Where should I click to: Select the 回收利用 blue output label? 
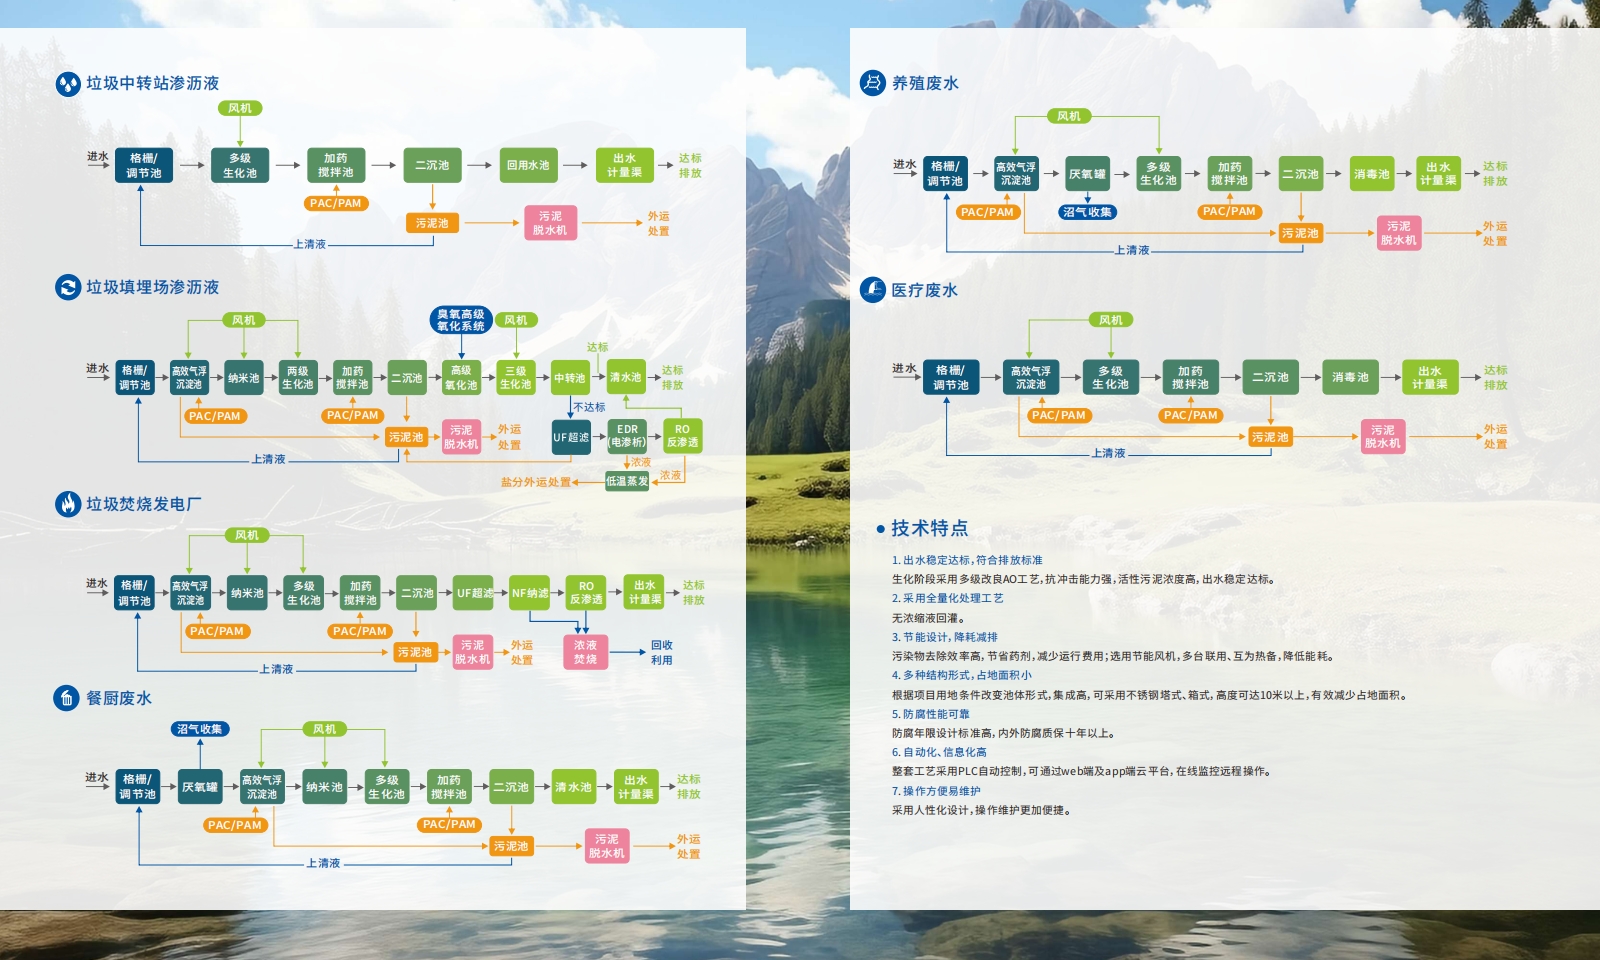[x=661, y=652]
